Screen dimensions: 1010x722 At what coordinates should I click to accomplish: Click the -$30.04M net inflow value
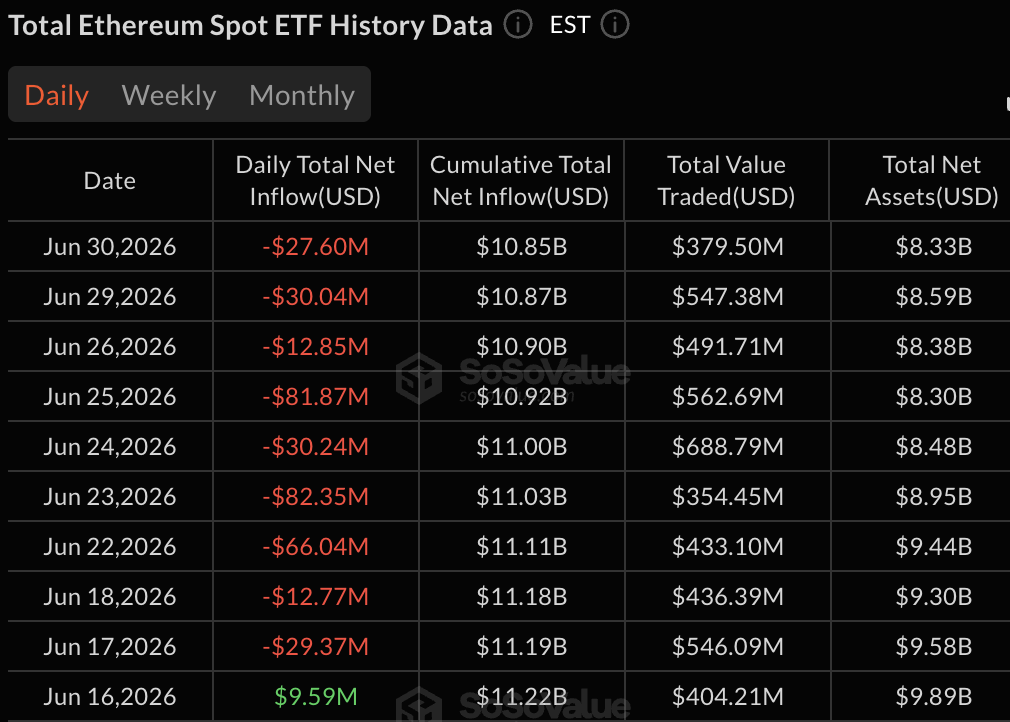[x=316, y=297]
